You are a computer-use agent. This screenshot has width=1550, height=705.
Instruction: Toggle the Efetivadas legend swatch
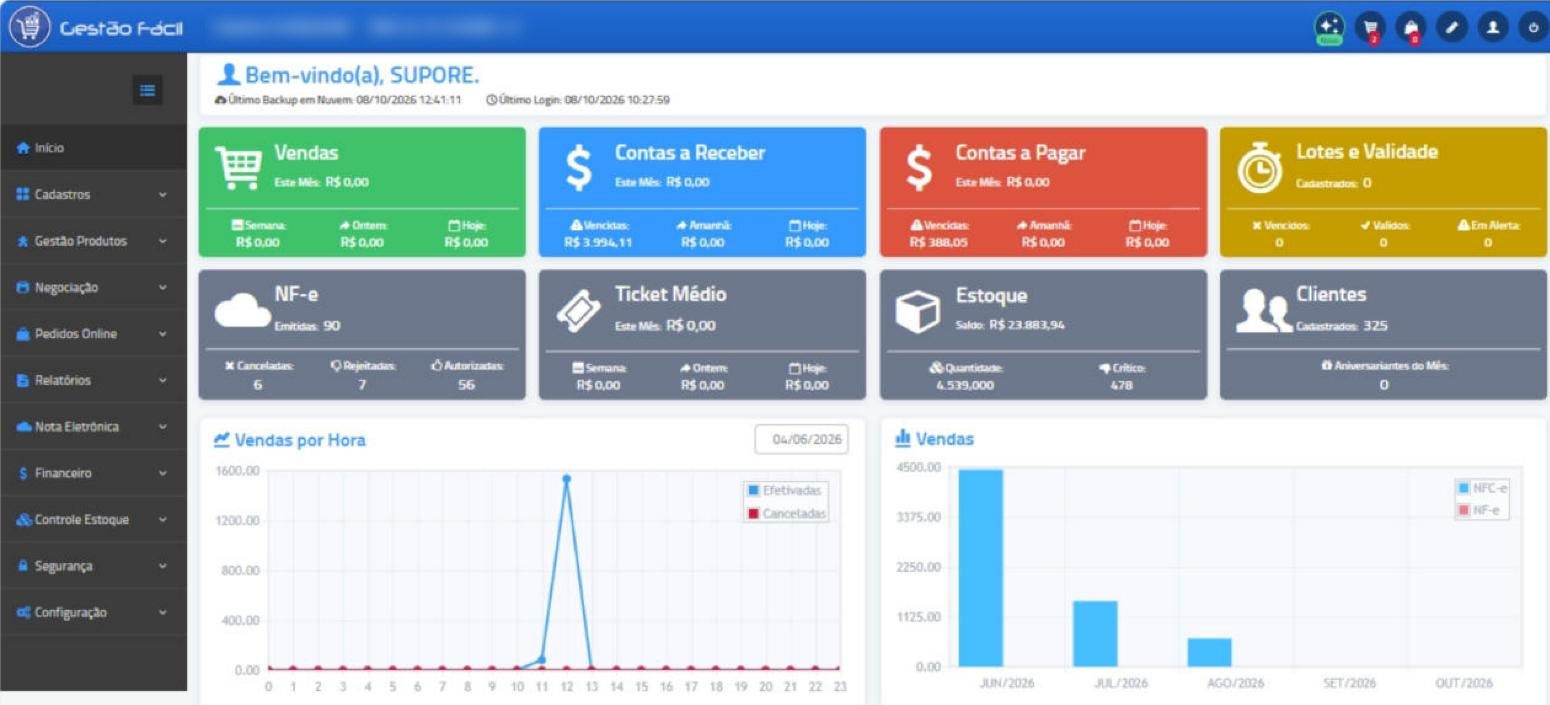point(753,491)
